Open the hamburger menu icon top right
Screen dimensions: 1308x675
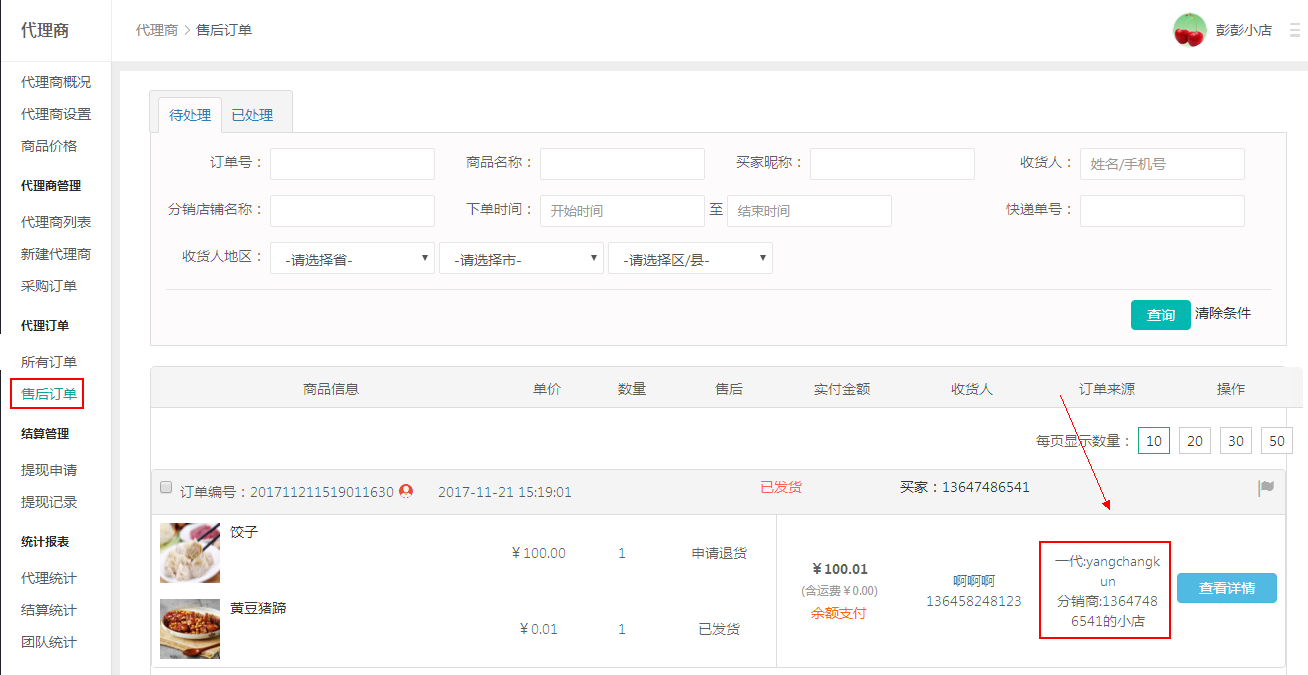1295,30
